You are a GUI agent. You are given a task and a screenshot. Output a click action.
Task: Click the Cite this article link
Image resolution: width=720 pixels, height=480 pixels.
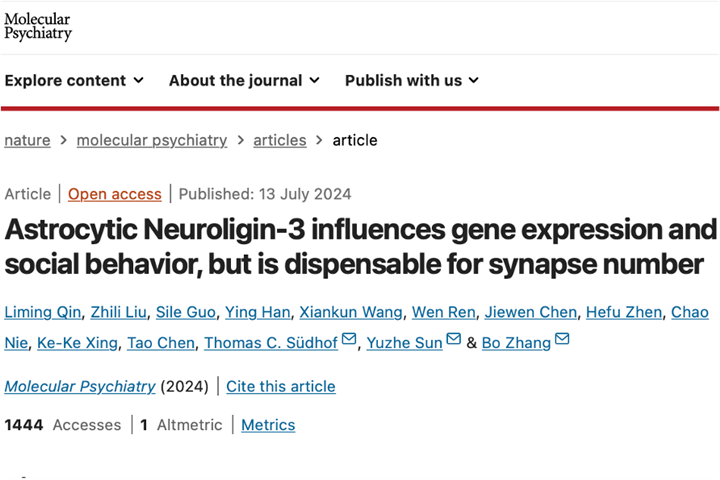pyautogui.click(x=281, y=386)
